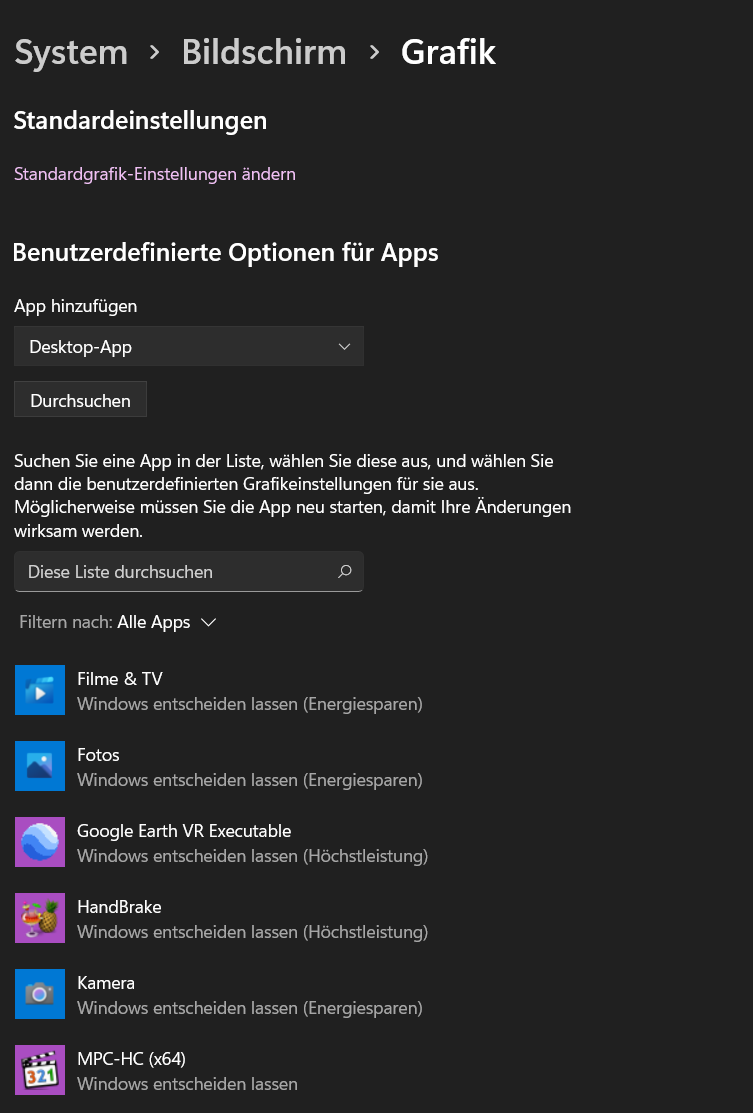The height and width of the screenshot is (1113, 753).
Task: Click the Filme & TV app icon
Action: pyautogui.click(x=40, y=690)
